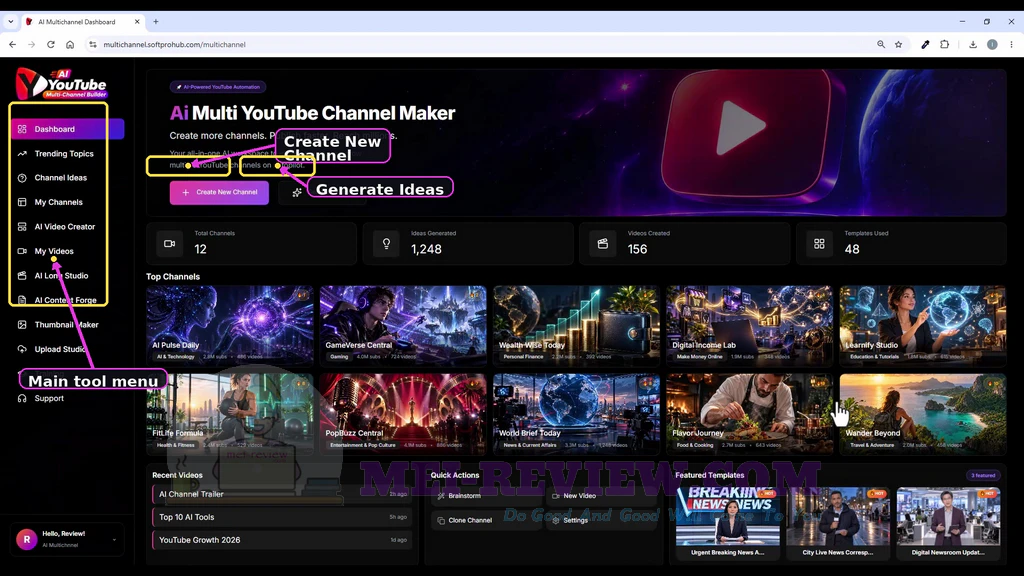Click the Trending Topics arrow icon
Viewport: 1024px width, 576px height.
22,153
